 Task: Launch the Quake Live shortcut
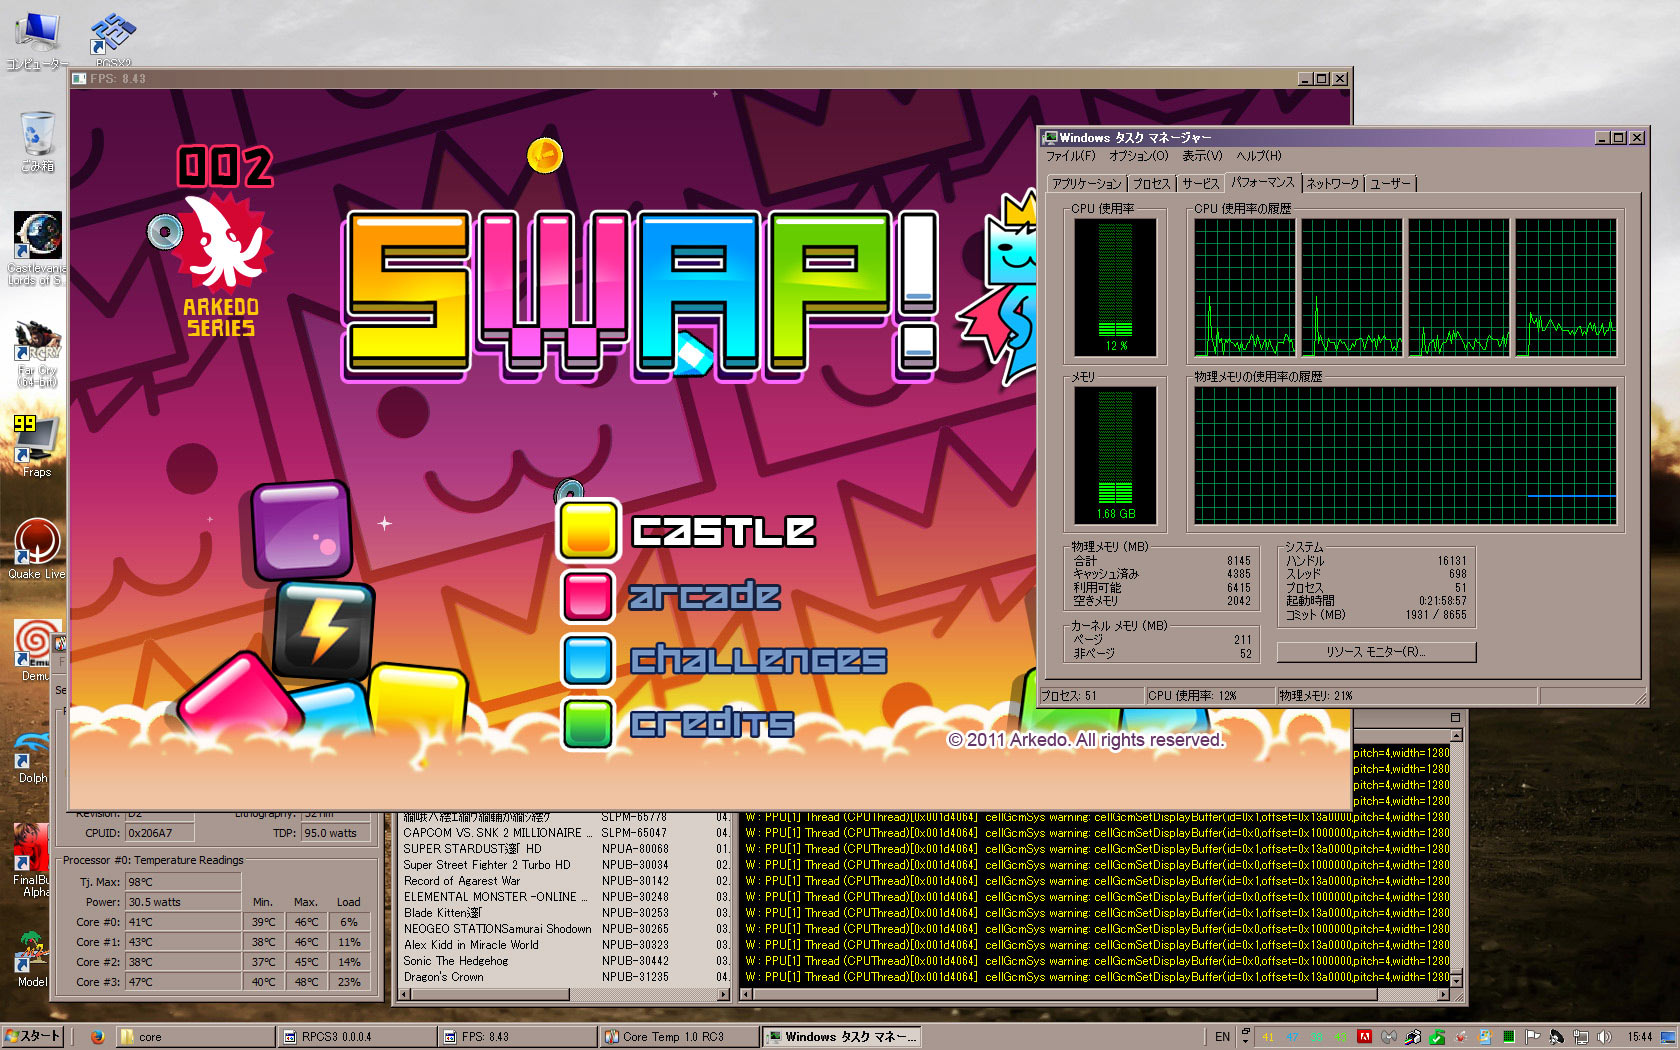pyautogui.click(x=36, y=548)
